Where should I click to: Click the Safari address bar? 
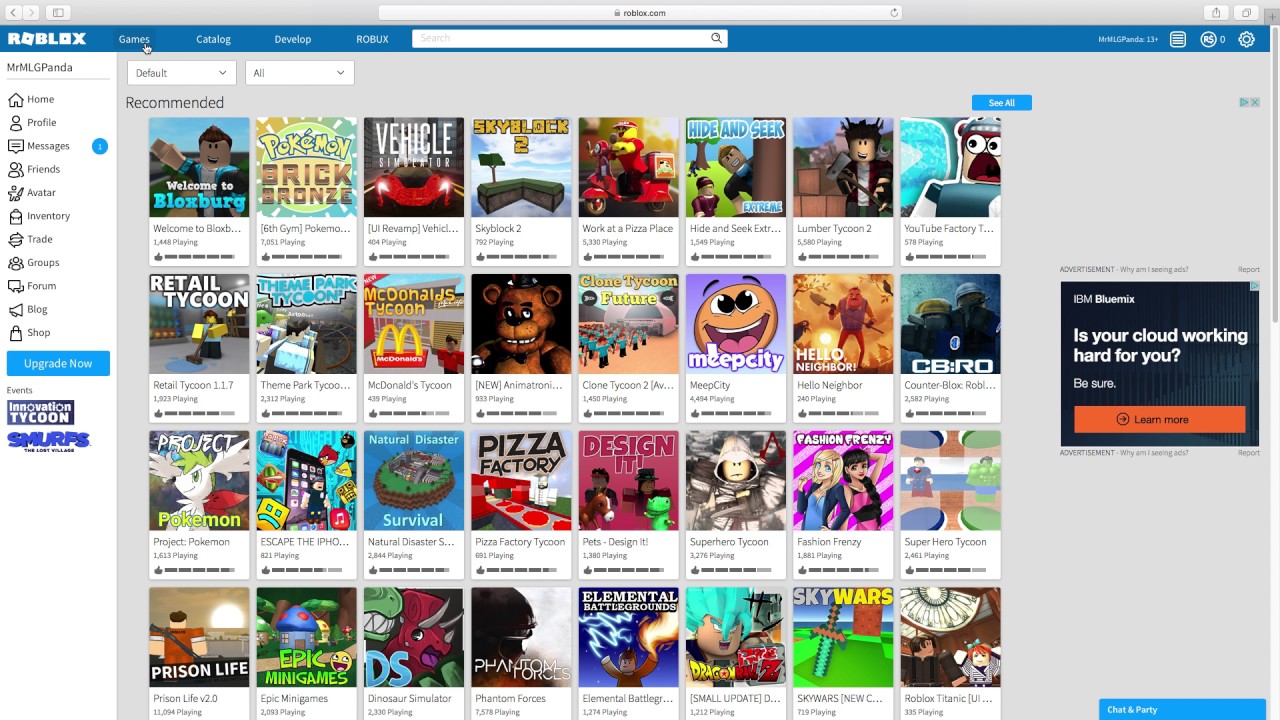tap(640, 13)
